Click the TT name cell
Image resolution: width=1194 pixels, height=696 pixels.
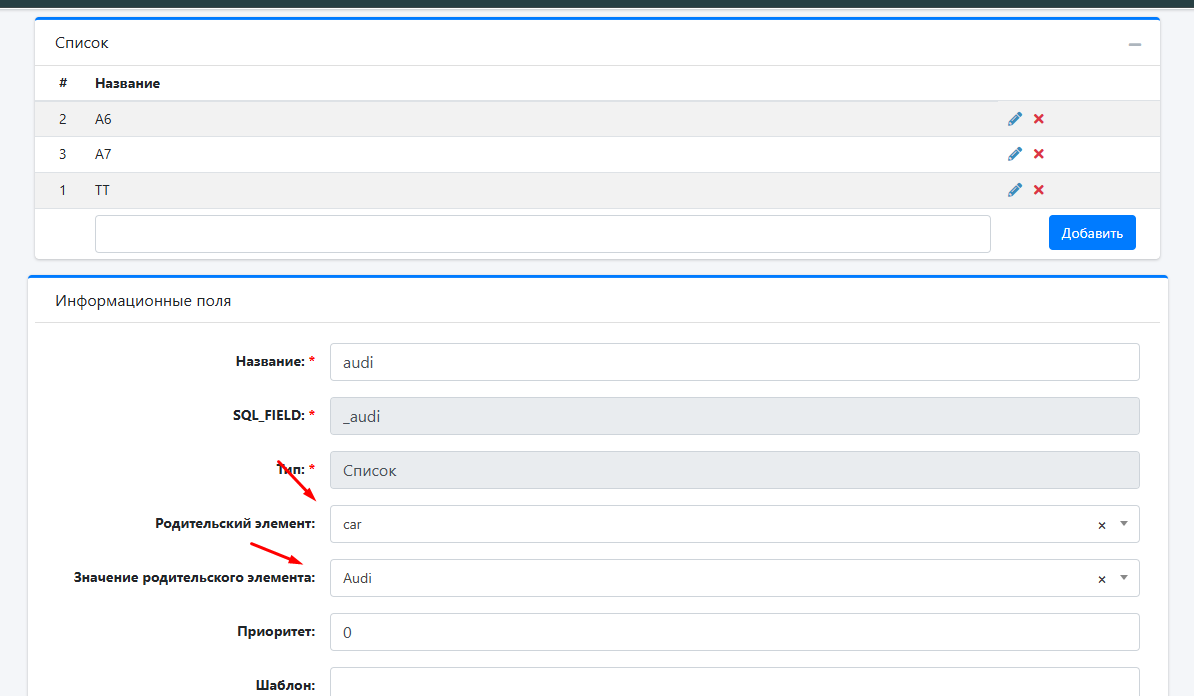tap(102, 190)
